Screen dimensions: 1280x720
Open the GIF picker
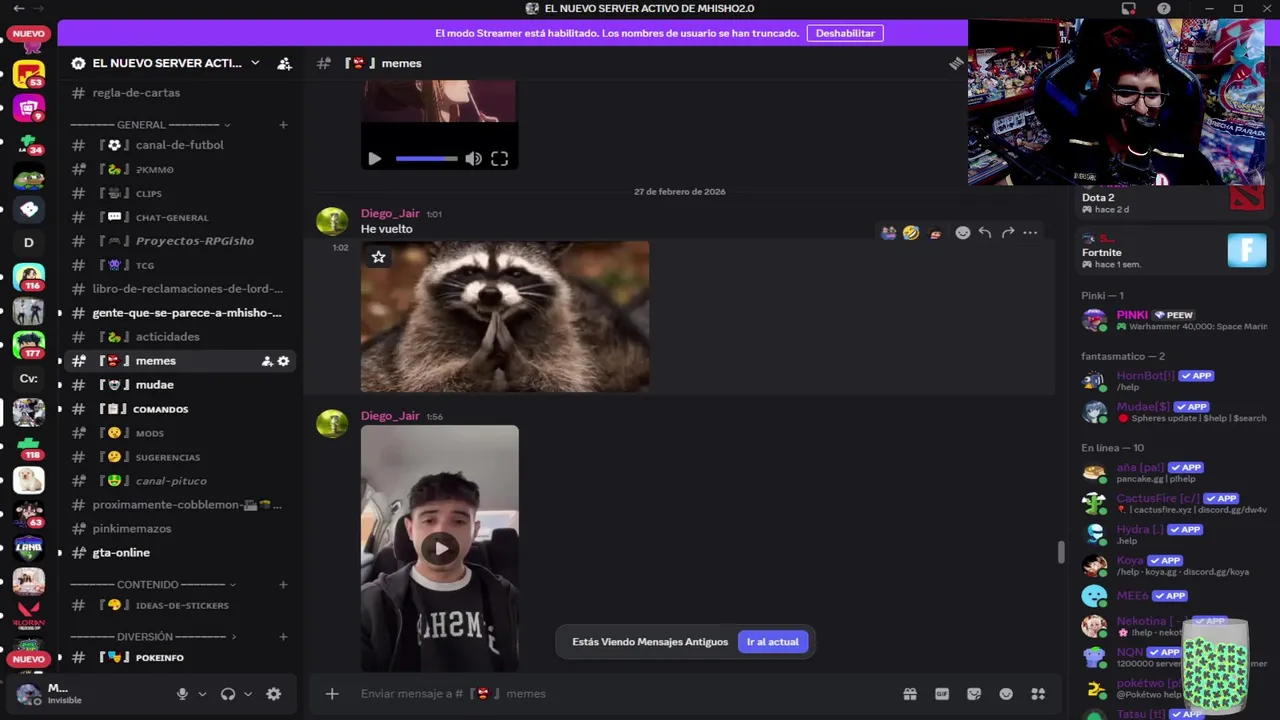tap(942, 694)
